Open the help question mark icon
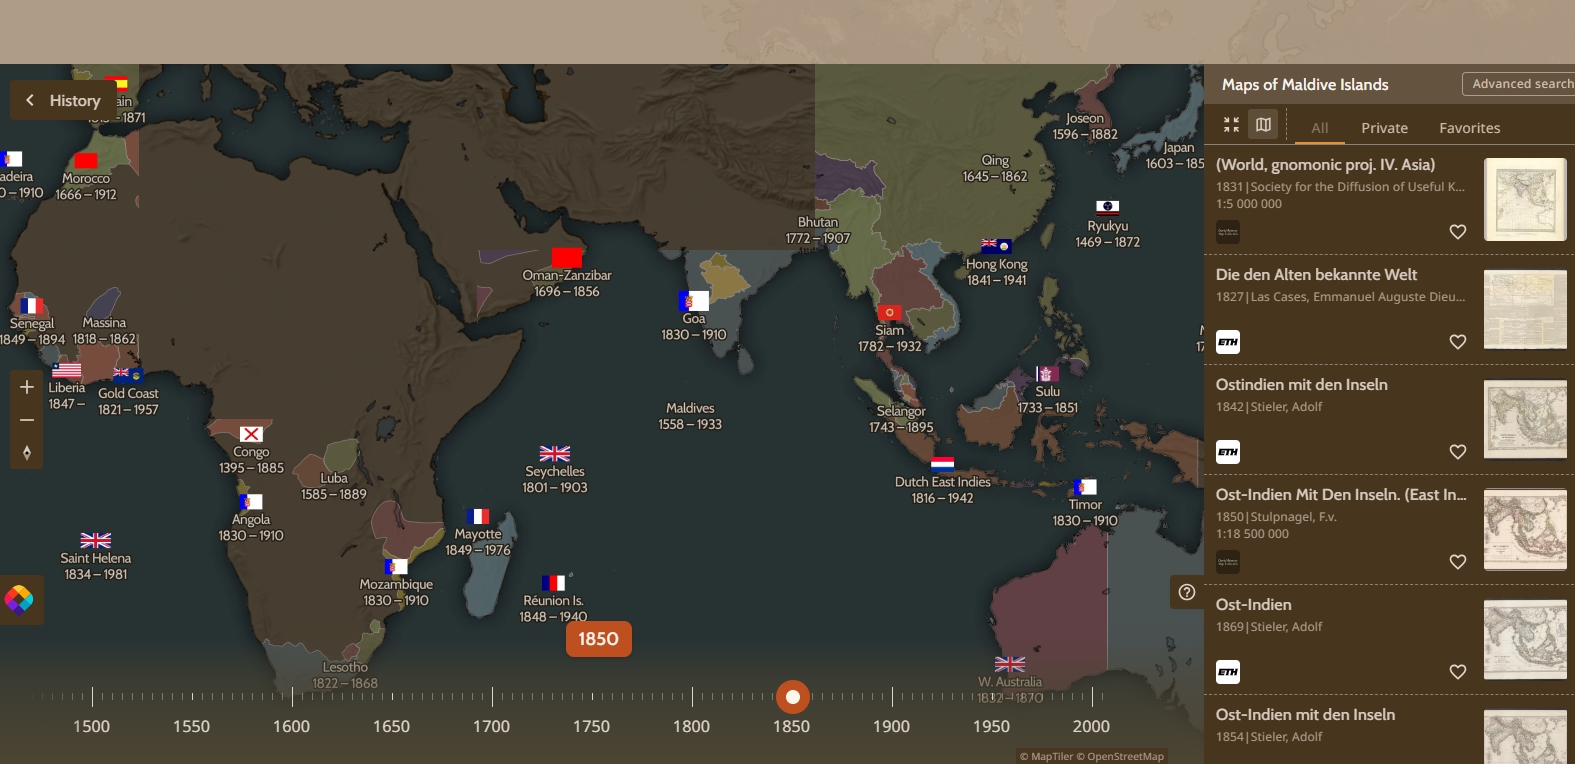This screenshot has height=764, width=1575. (1187, 592)
